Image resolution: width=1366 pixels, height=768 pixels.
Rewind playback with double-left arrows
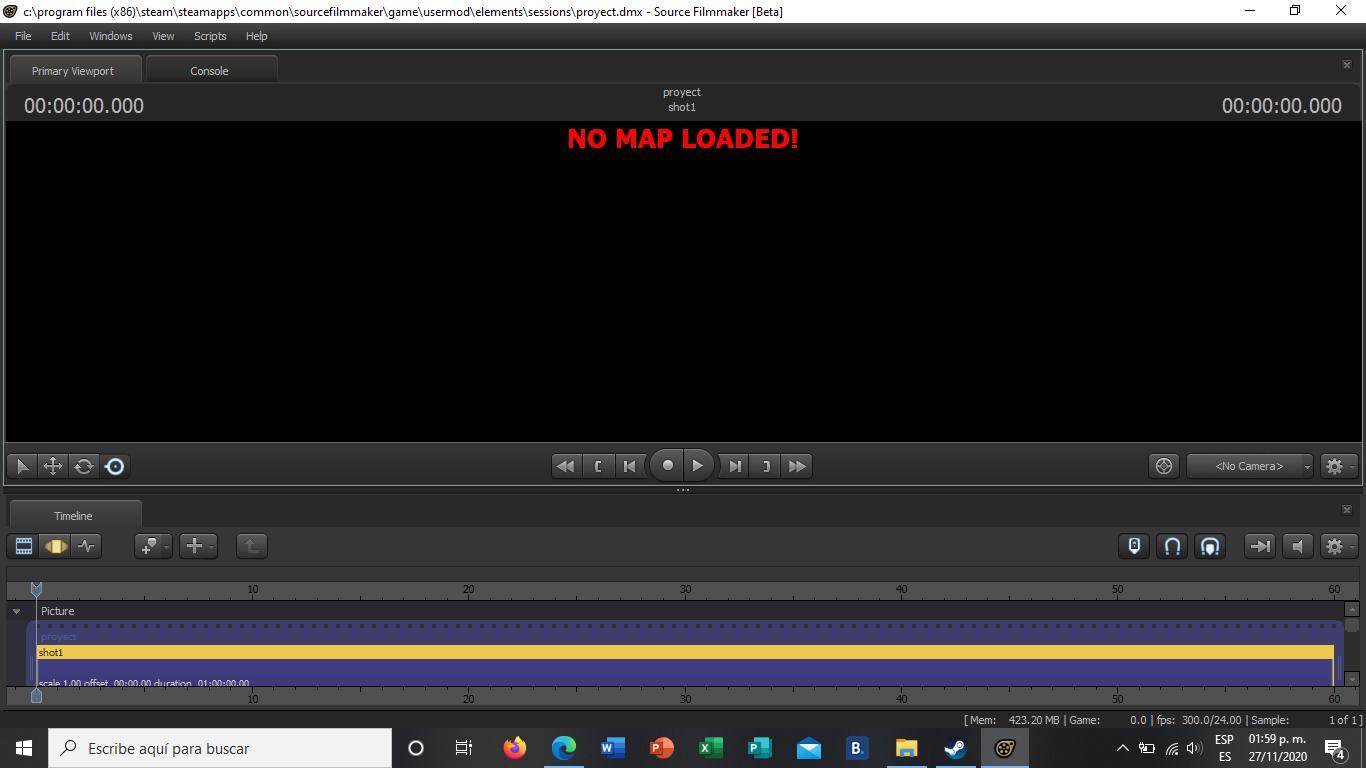click(x=565, y=466)
